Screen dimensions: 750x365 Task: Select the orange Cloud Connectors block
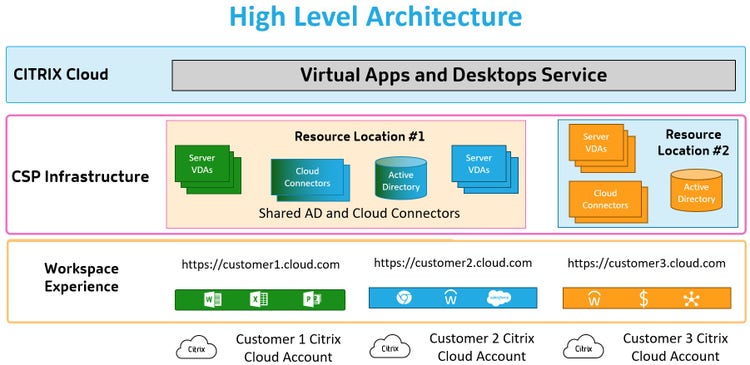coord(608,201)
